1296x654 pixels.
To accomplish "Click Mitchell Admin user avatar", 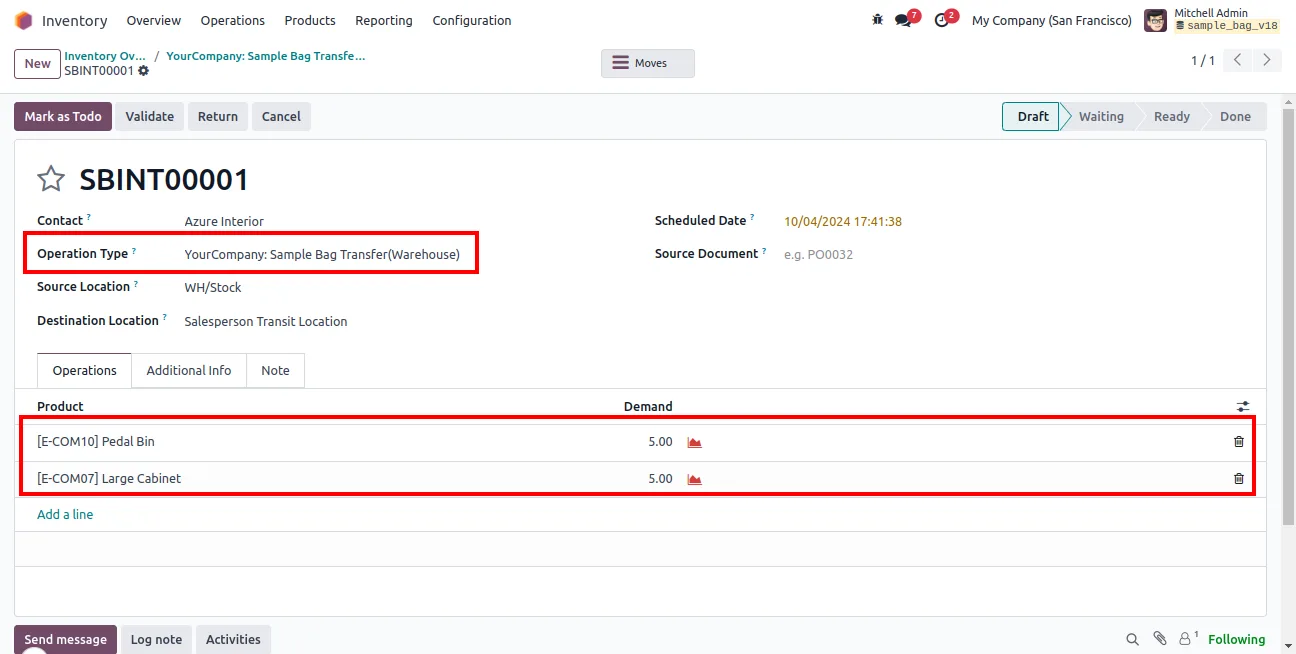I will [1155, 20].
